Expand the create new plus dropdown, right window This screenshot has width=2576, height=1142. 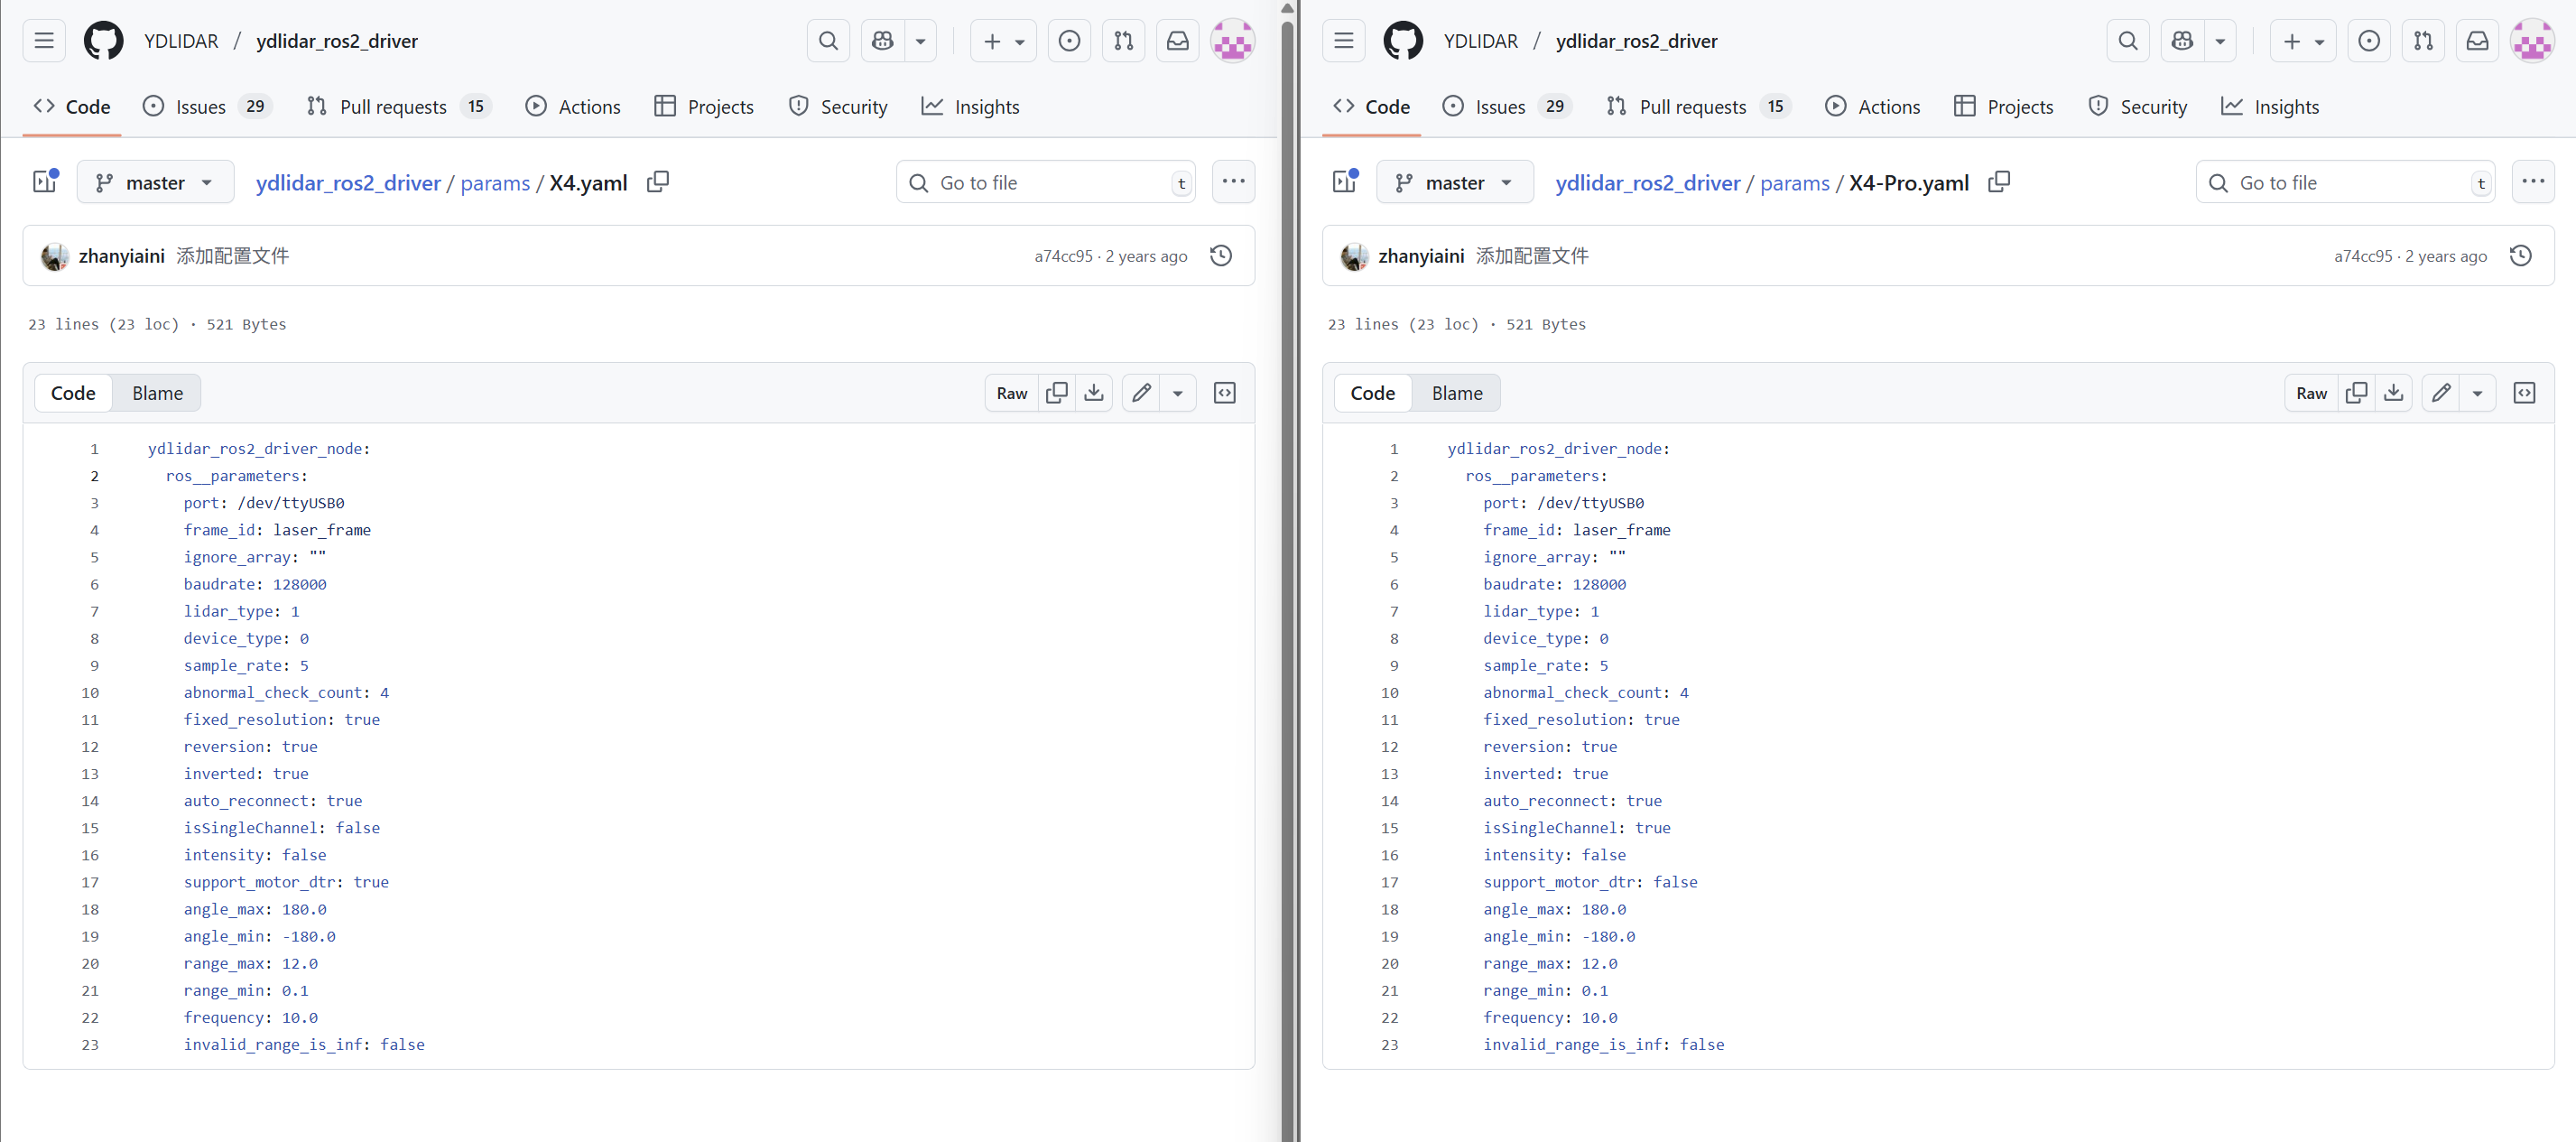[x=2302, y=41]
